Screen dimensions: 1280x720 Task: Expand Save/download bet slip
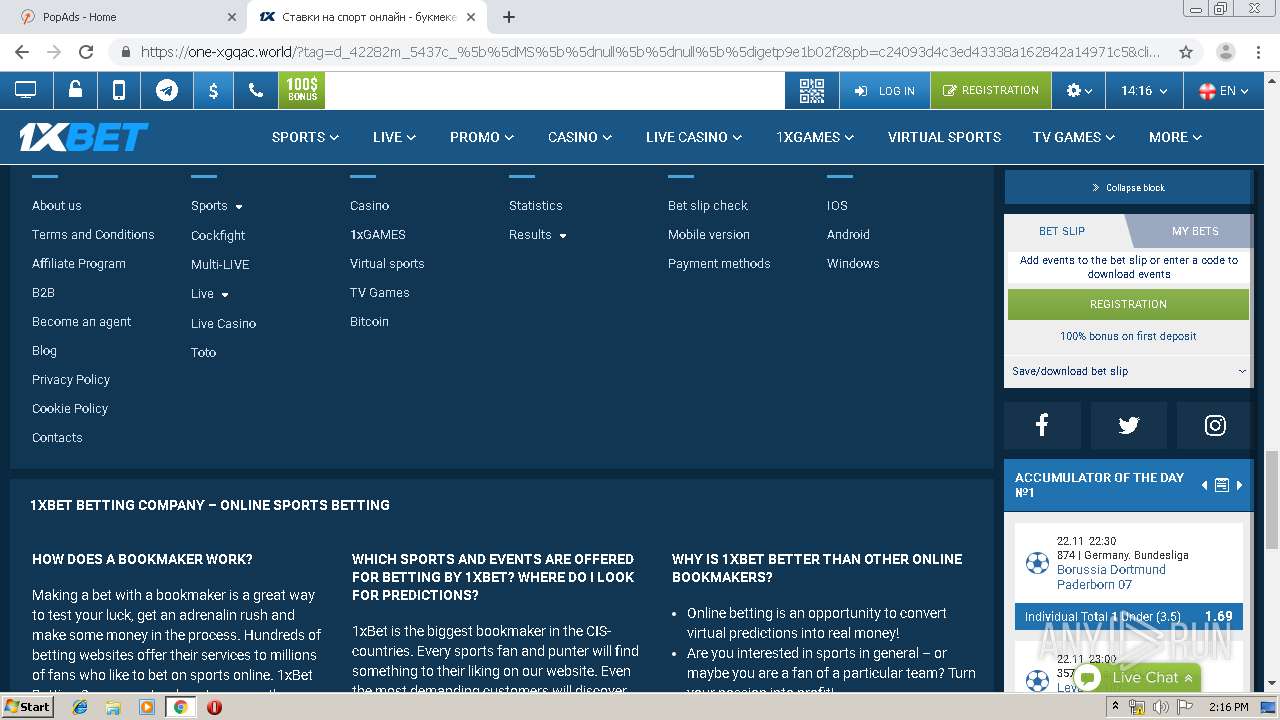1128,371
